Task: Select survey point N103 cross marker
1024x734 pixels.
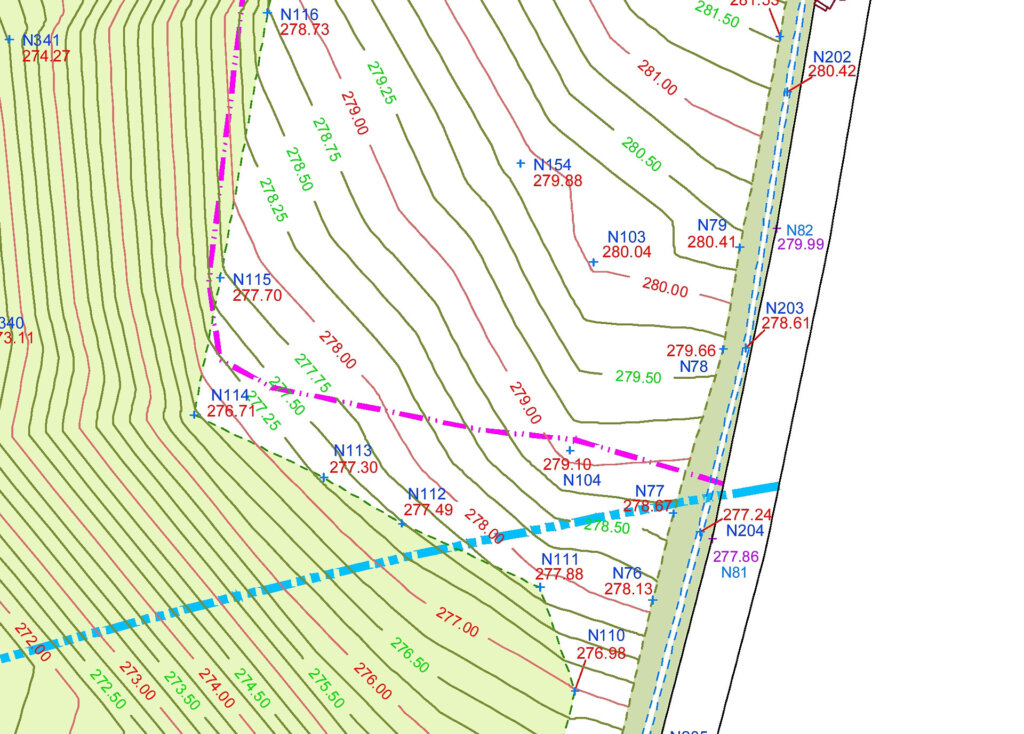Action: [x=594, y=262]
